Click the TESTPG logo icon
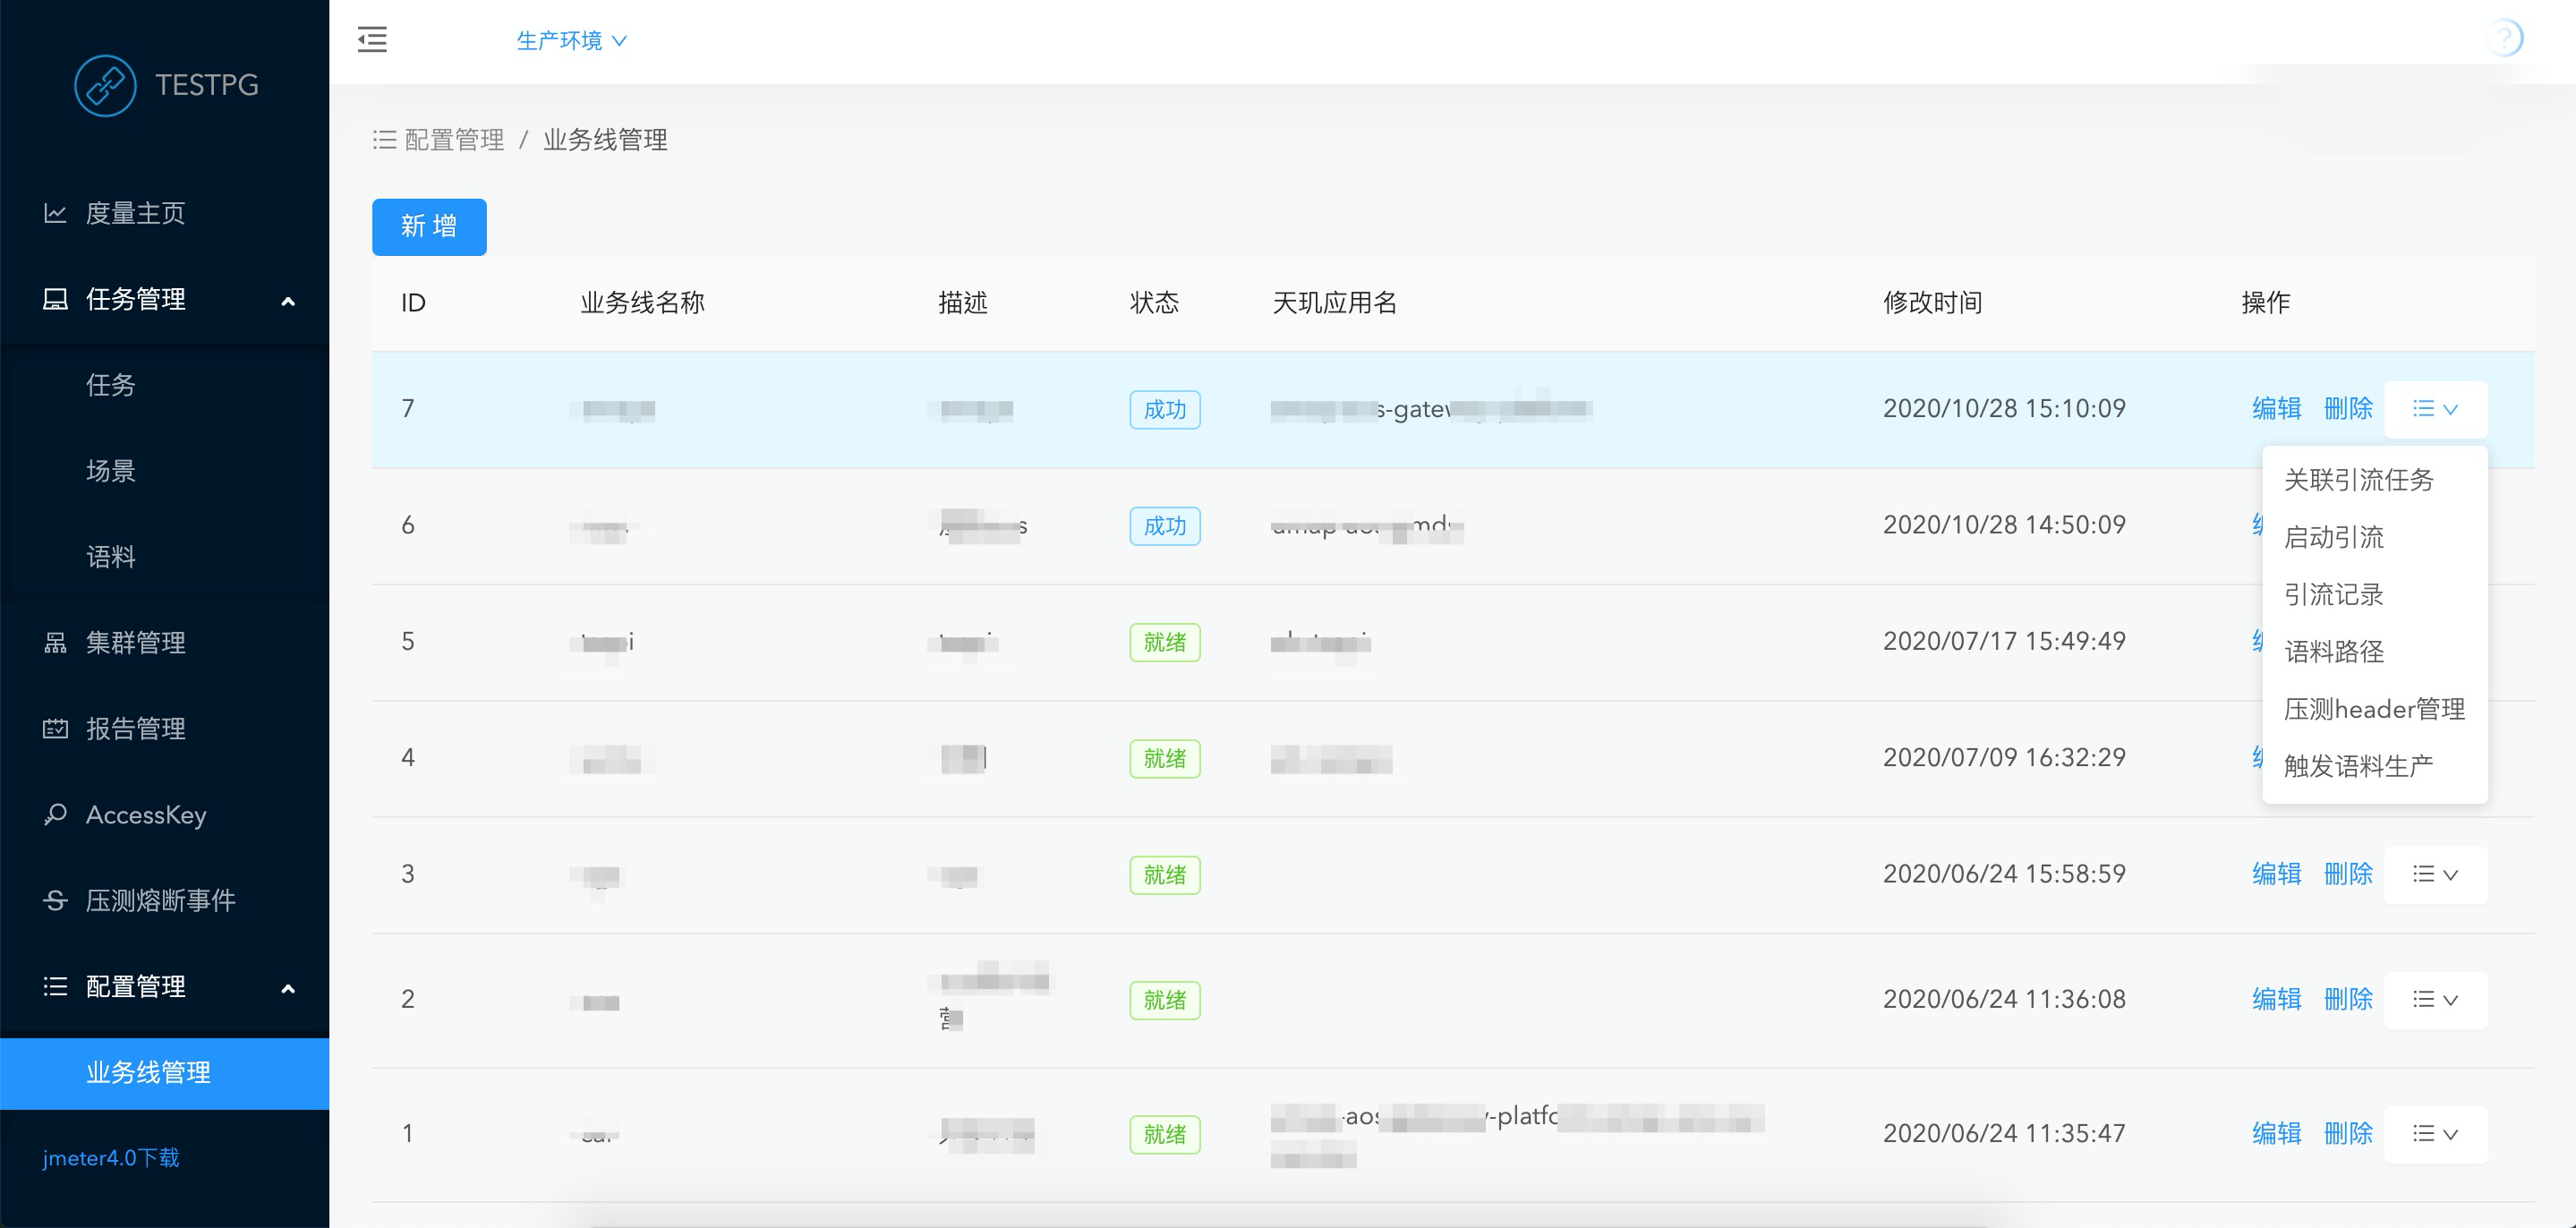The width and height of the screenshot is (2576, 1228). (x=105, y=85)
